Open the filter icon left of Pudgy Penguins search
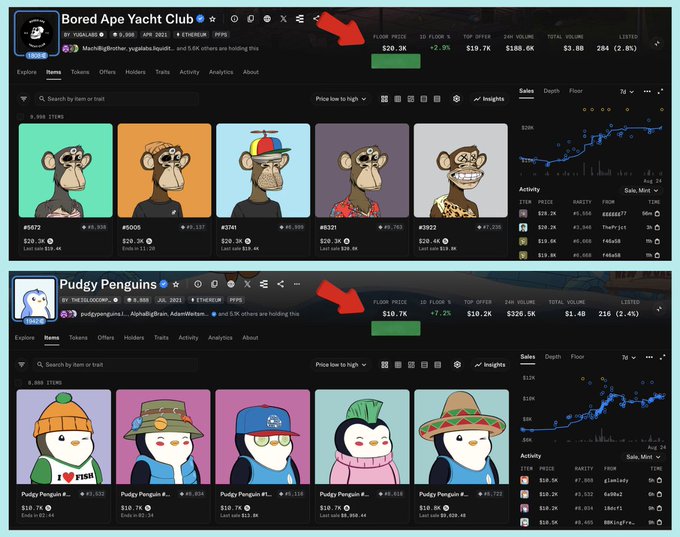680x537 pixels. coord(22,365)
